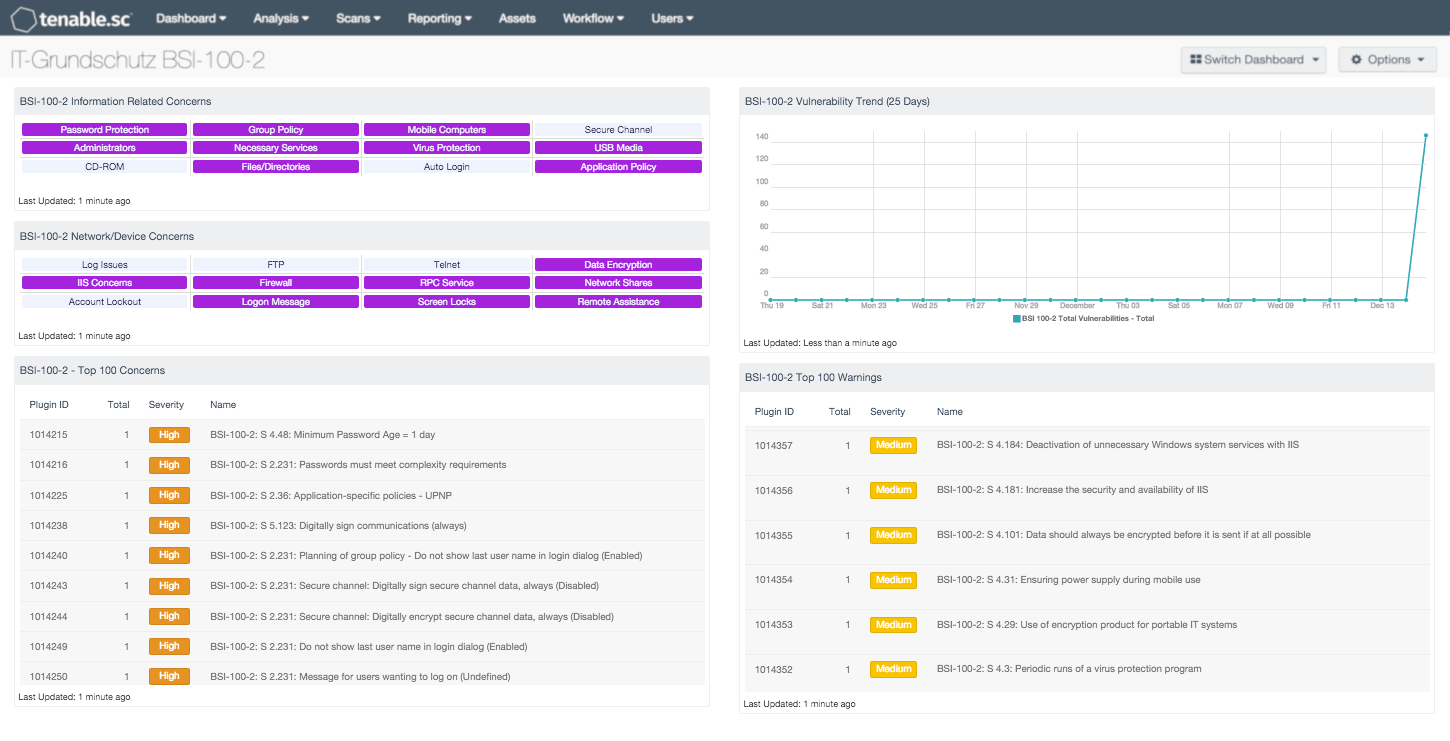The width and height of the screenshot is (1450, 741).
Task: Click the peak data point on the trend line
Action: point(1425,136)
